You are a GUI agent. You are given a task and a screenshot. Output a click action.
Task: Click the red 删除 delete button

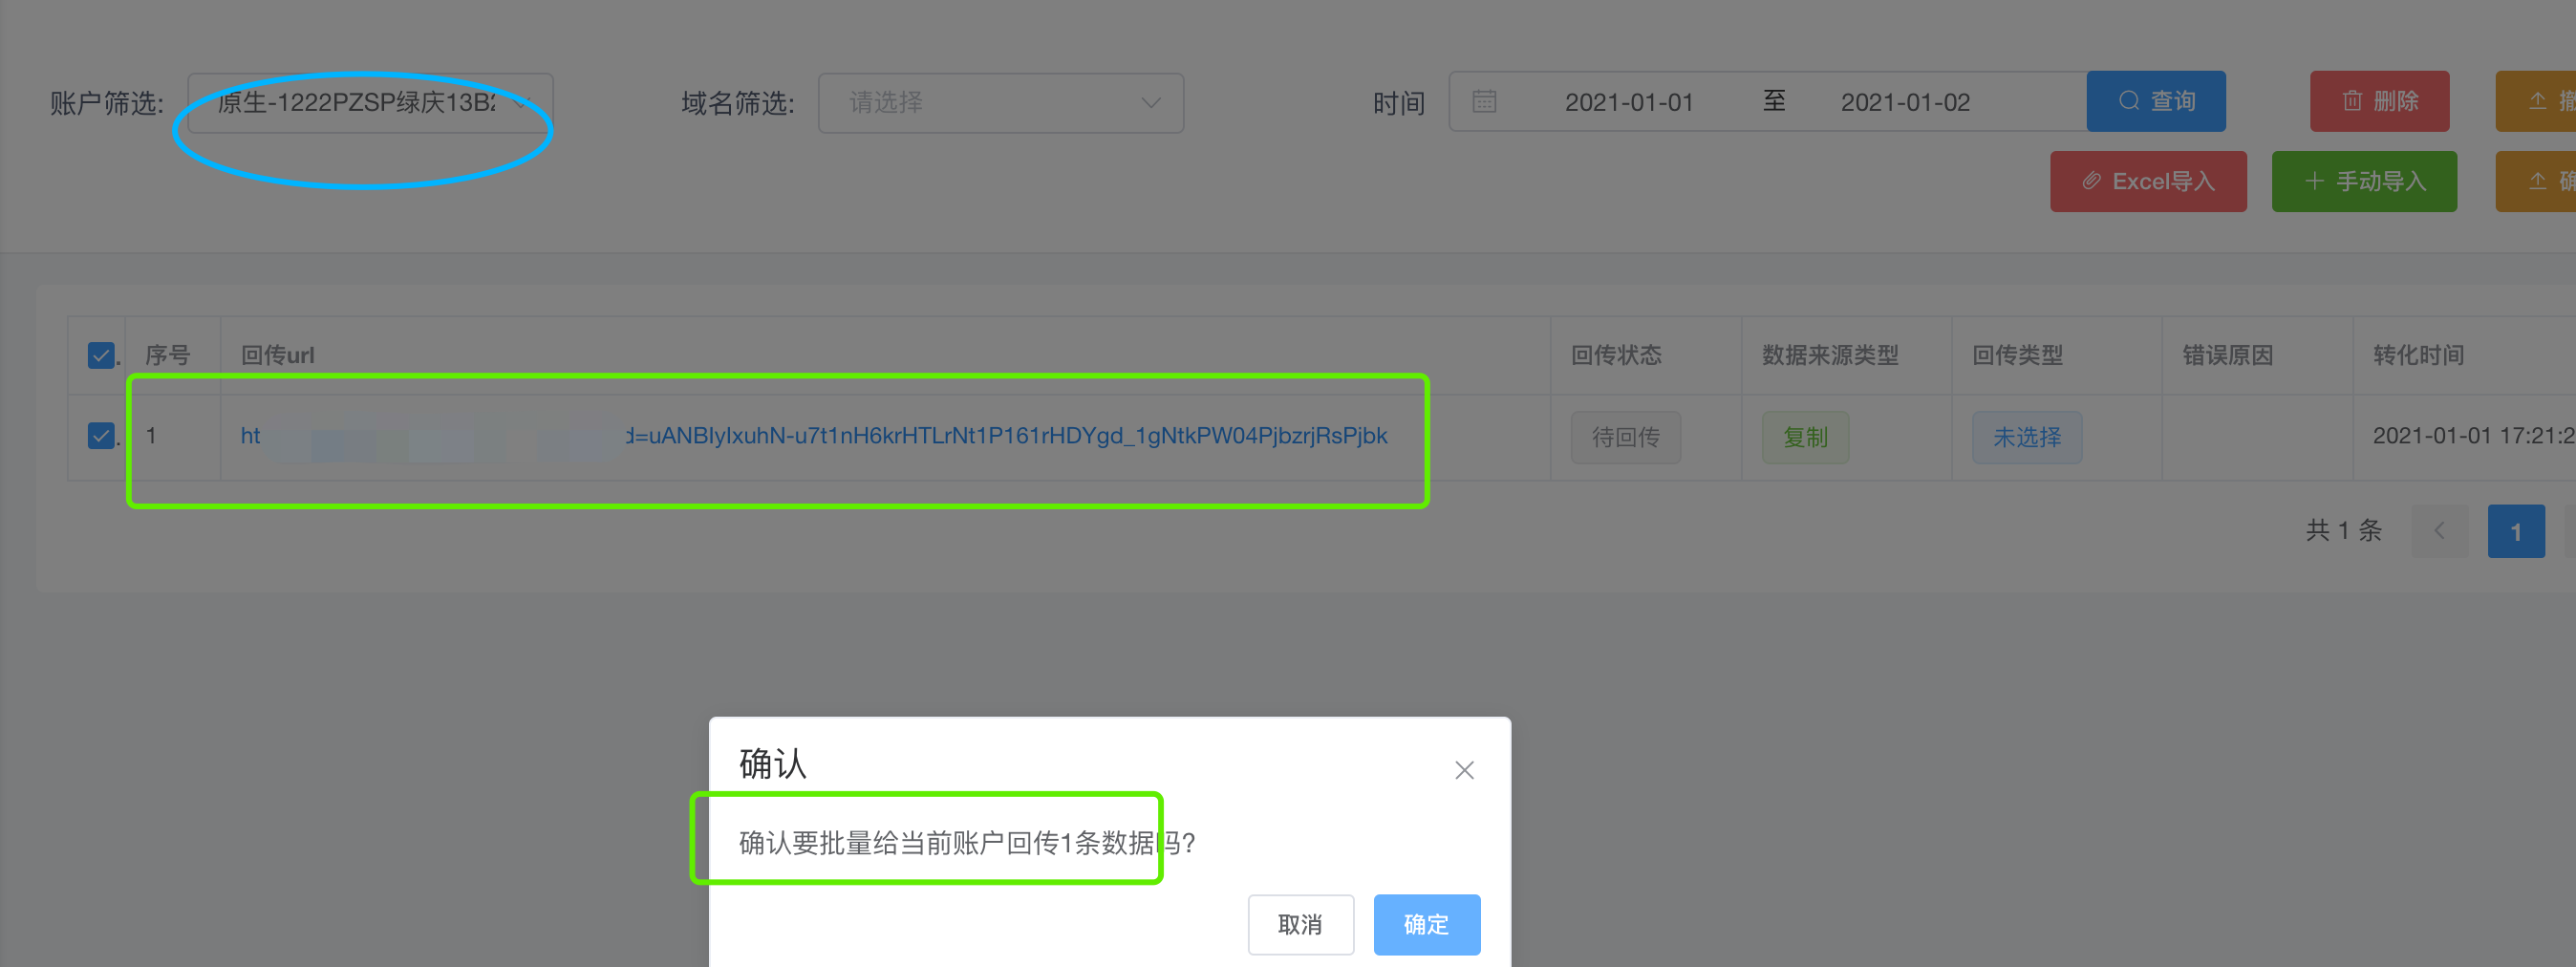pyautogui.click(x=2379, y=101)
